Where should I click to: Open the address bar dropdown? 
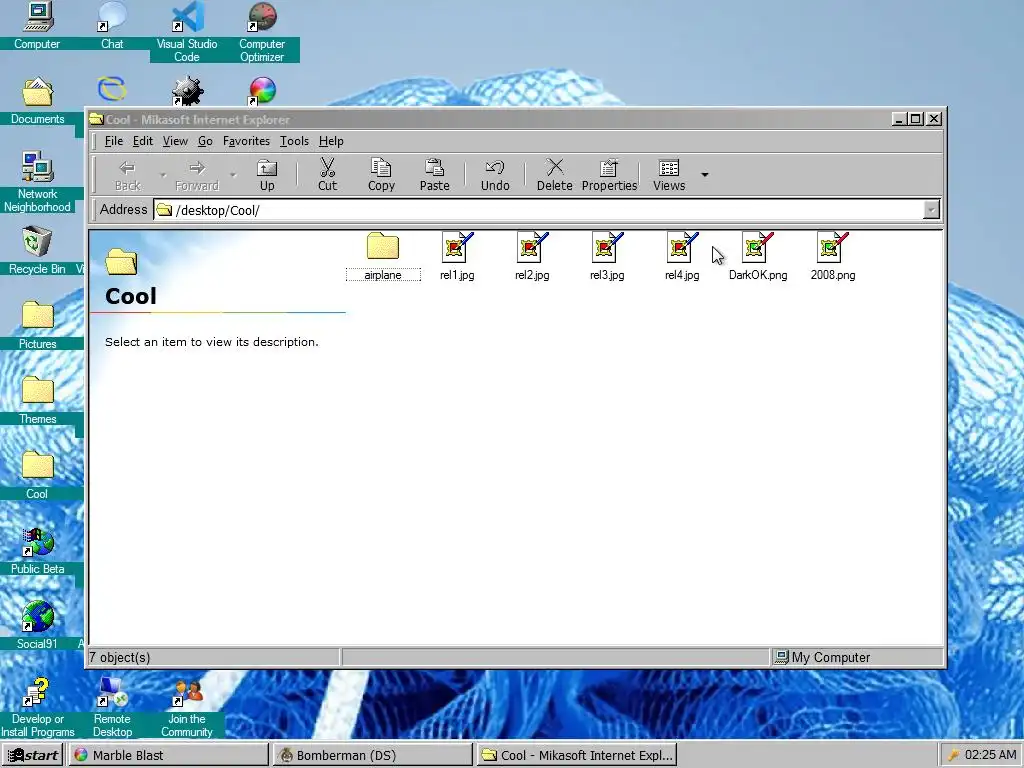pos(931,210)
